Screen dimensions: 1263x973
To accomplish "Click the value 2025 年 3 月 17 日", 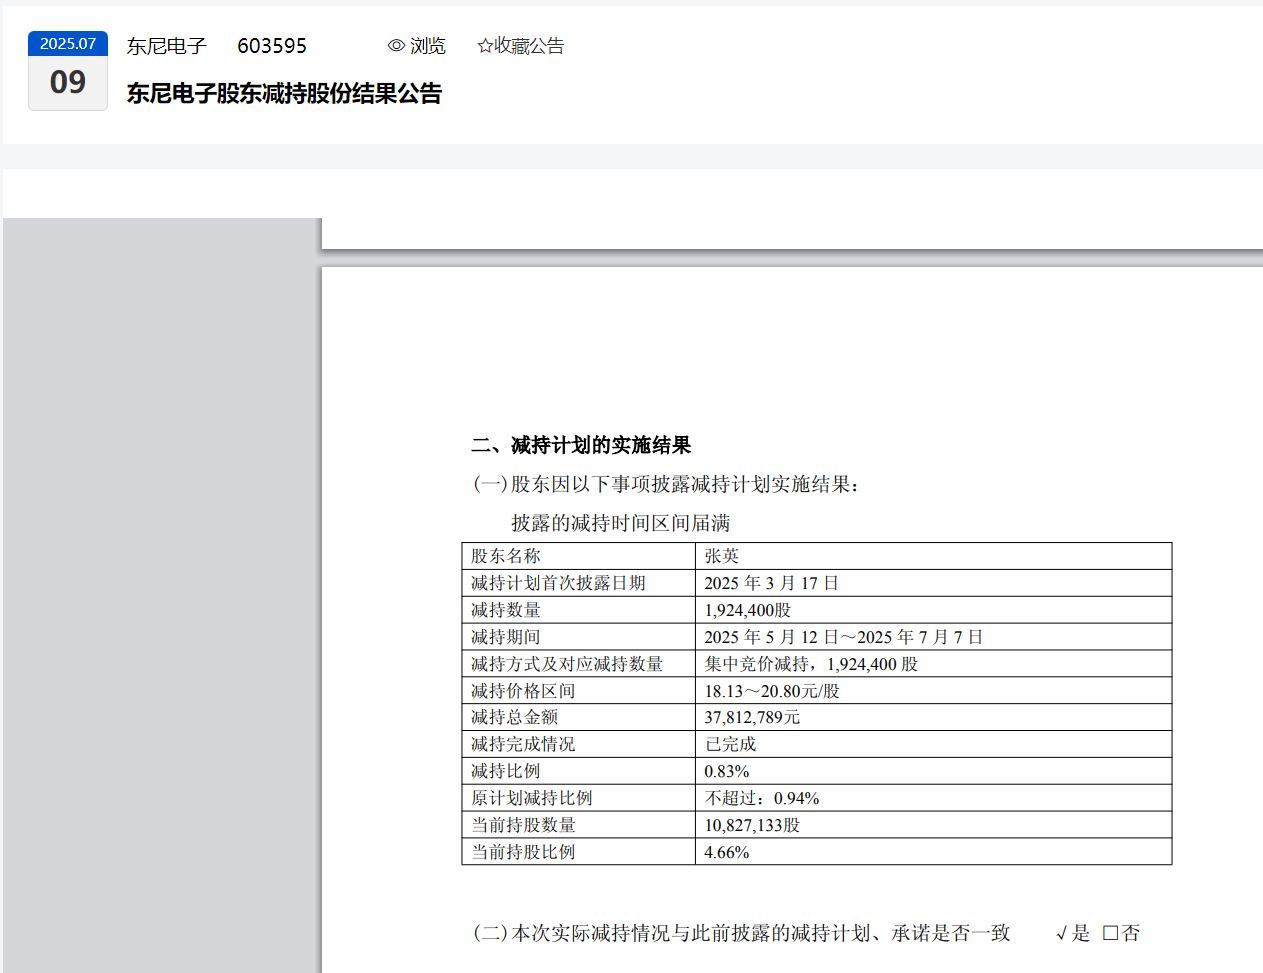I will (771, 583).
